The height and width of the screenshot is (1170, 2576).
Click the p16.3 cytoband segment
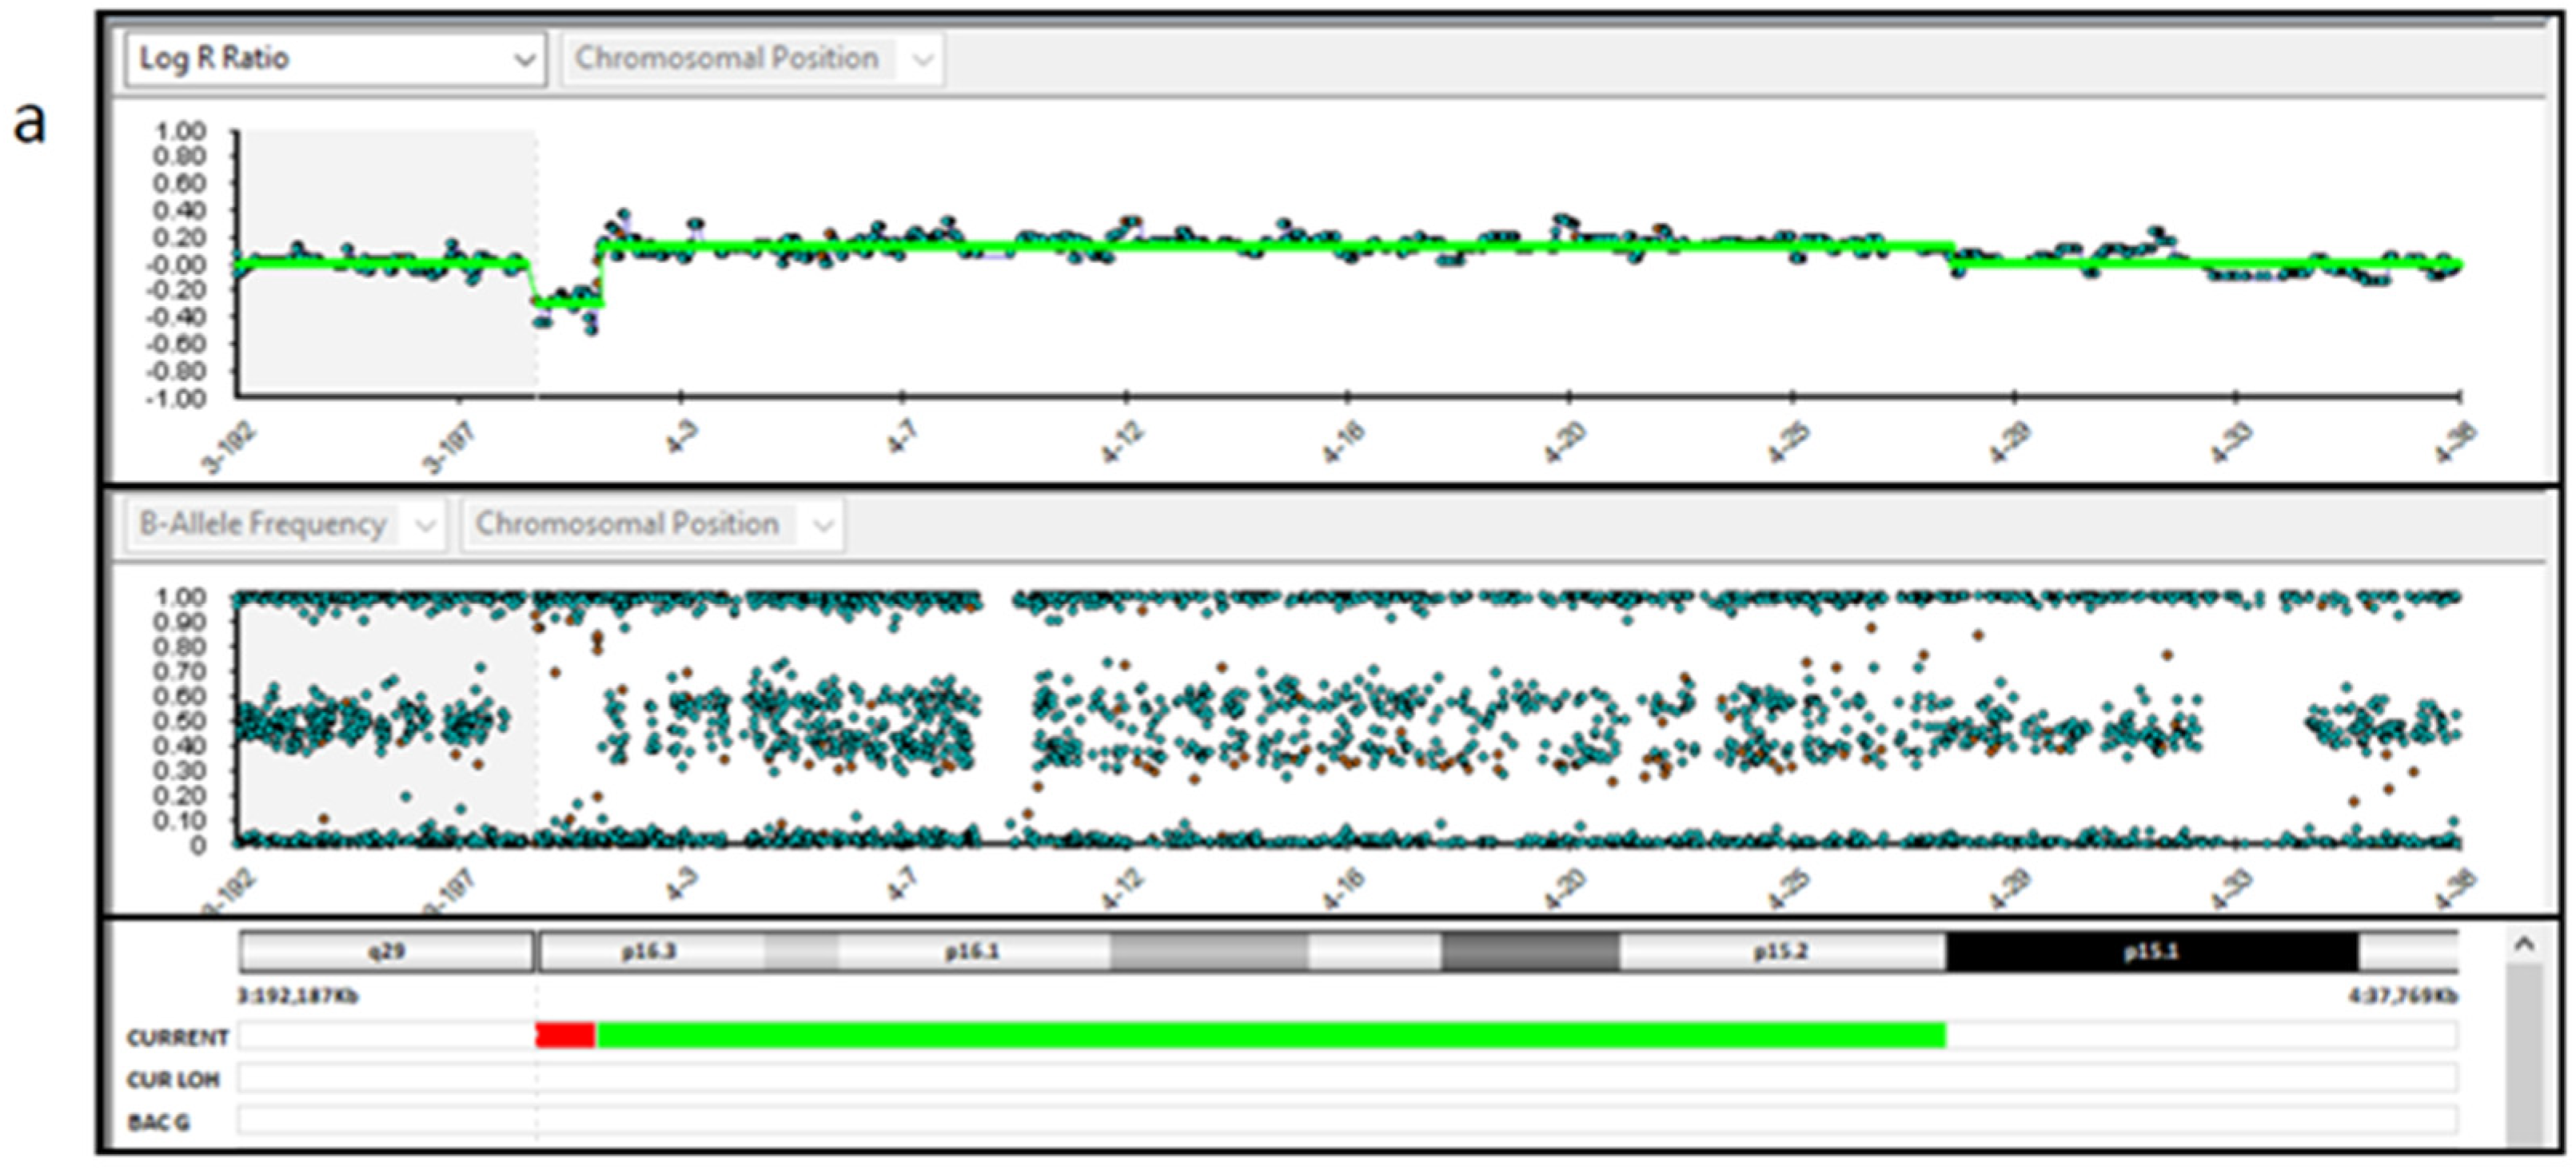click(x=650, y=951)
